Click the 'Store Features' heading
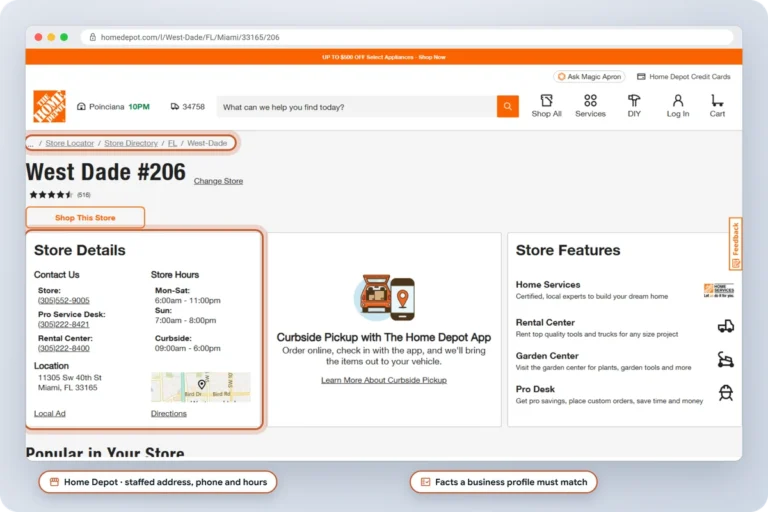Image resolution: width=768 pixels, height=512 pixels. 568,250
